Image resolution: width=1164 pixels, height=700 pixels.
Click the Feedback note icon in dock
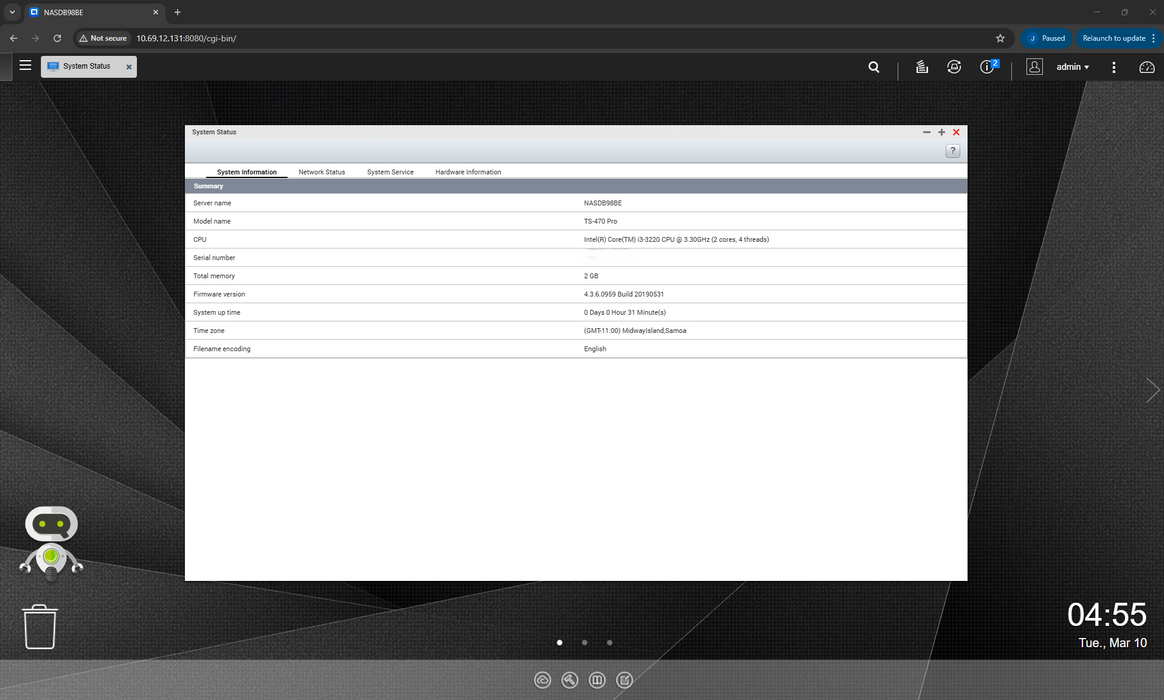[x=624, y=680]
